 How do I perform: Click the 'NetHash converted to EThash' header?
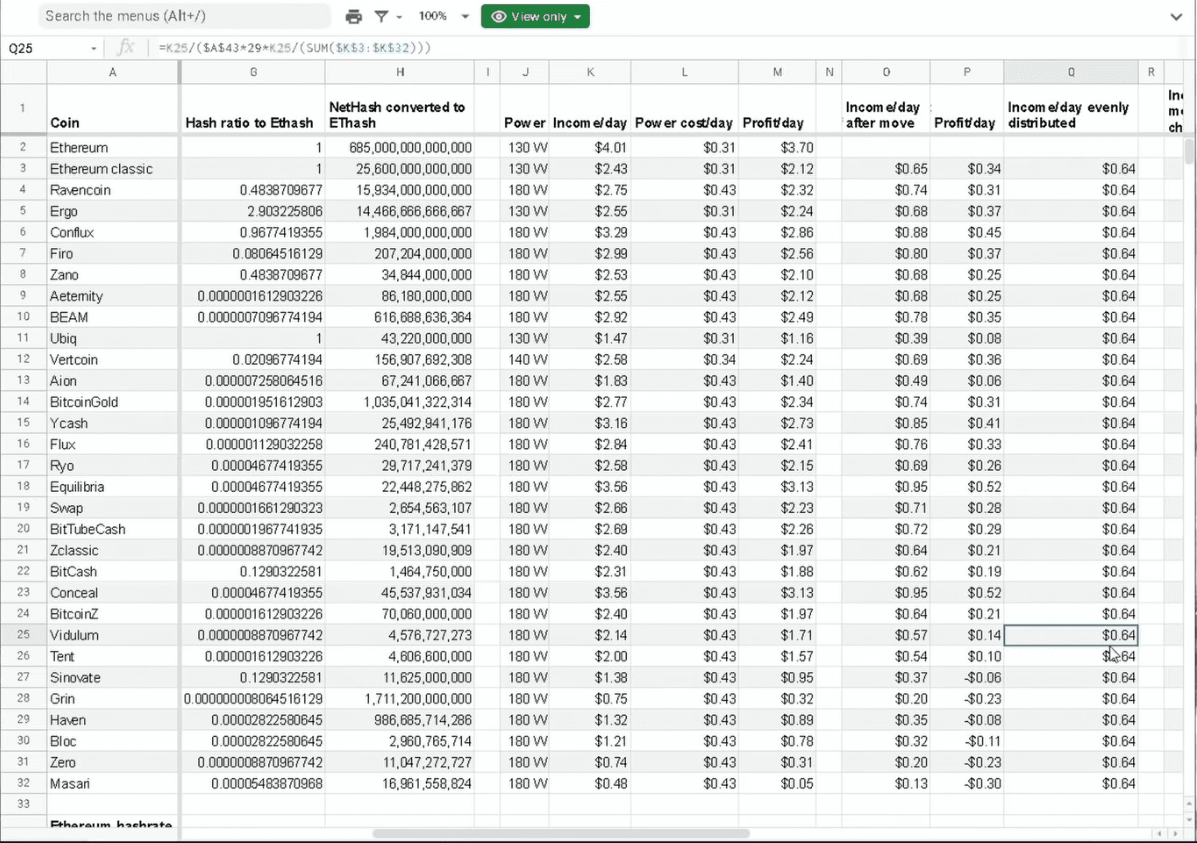tap(399, 109)
